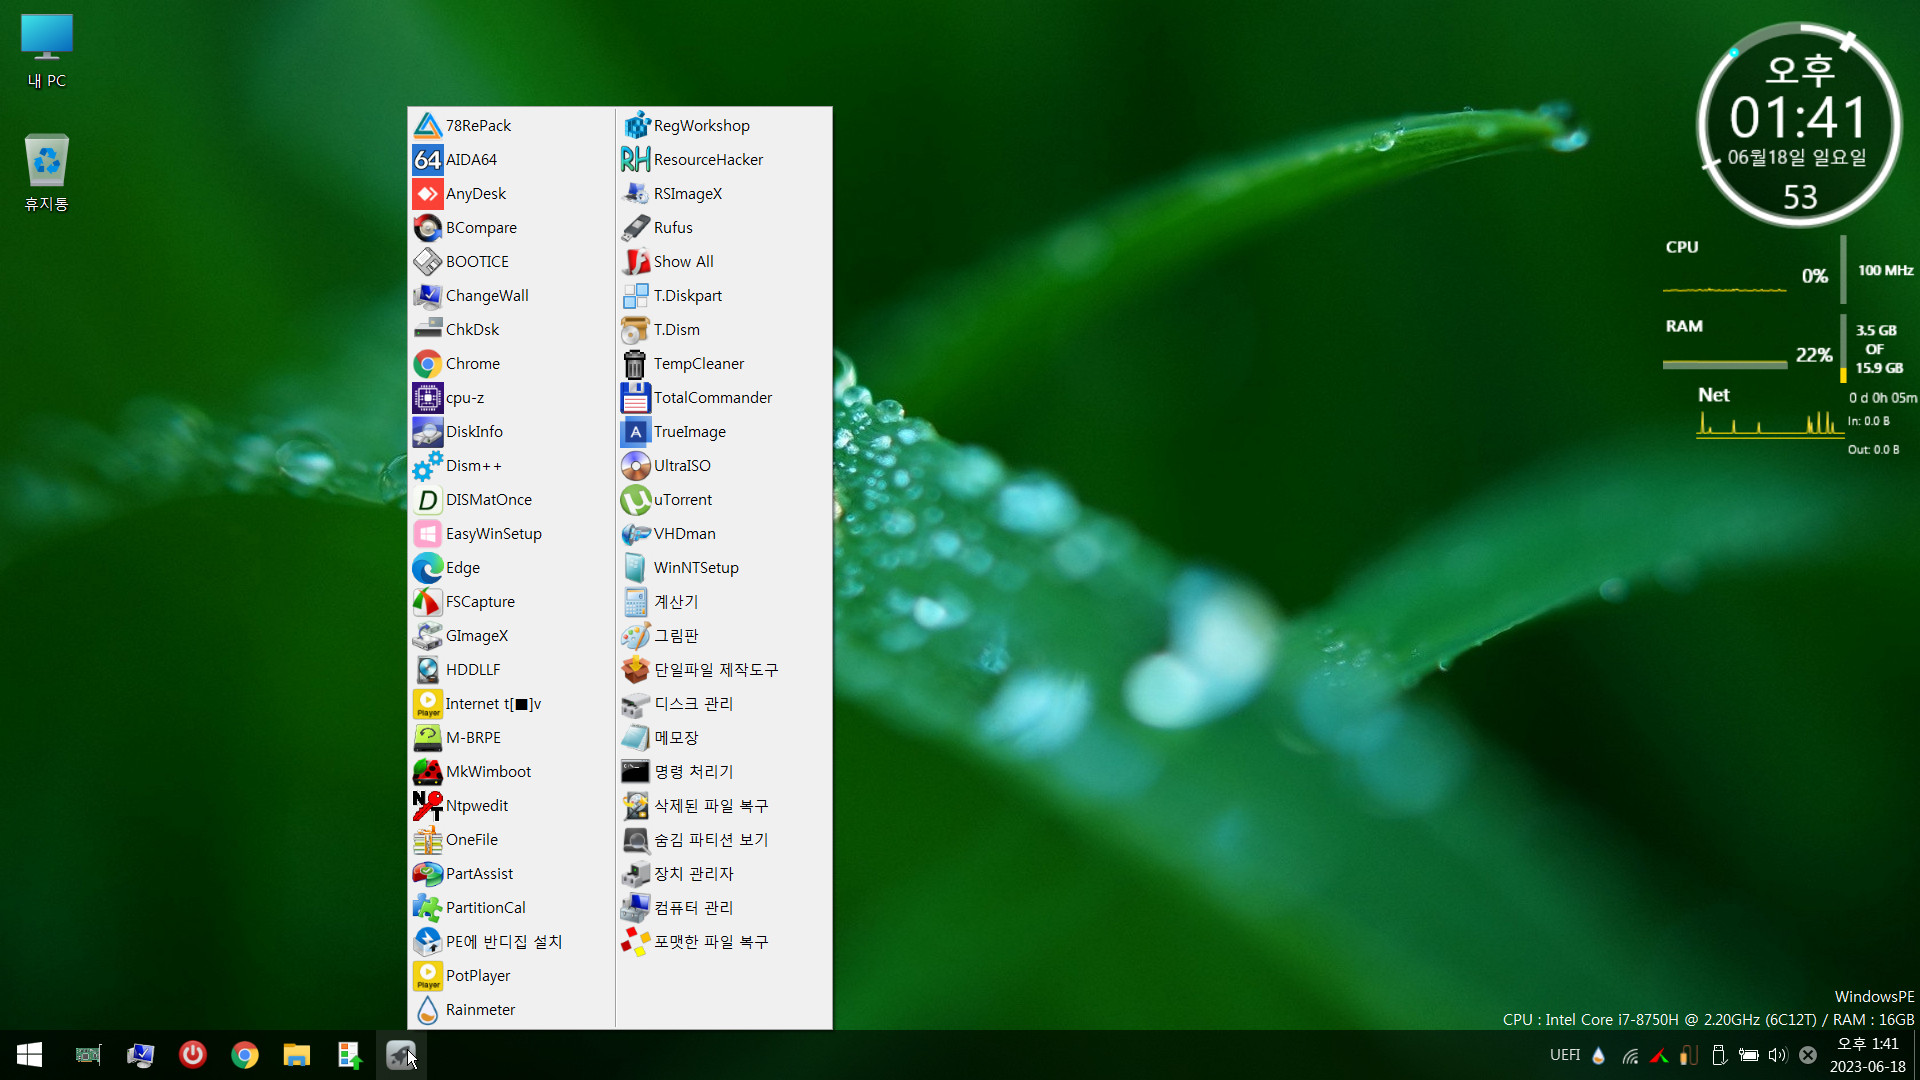Select 'PE에 반디집 설치' menu entry

click(x=511, y=942)
